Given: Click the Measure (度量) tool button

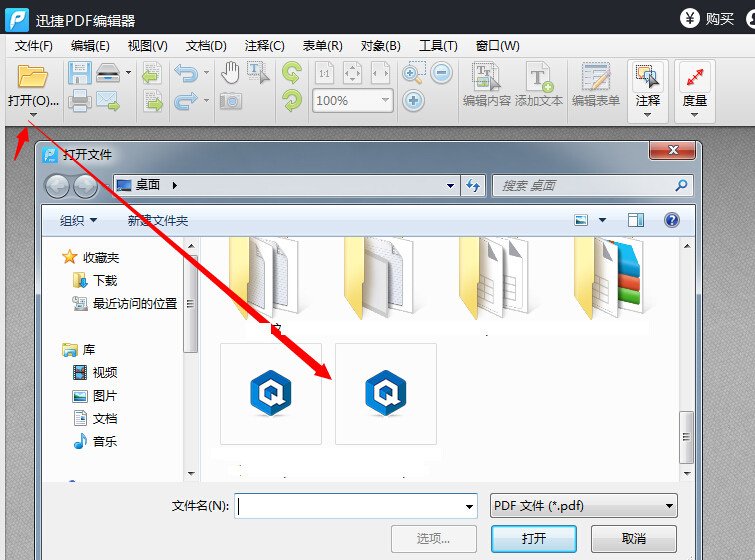Looking at the screenshot, I should [x=694, y=91].
